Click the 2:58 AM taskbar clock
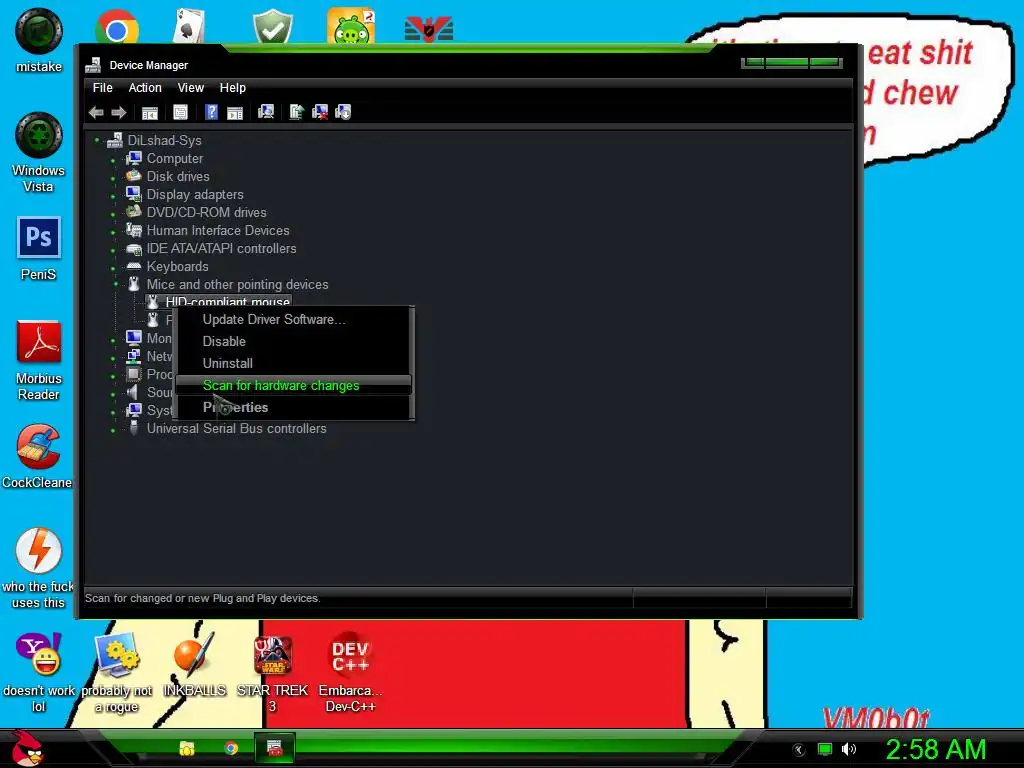This screenshot has height=768, width=1024. coord(935,749)
